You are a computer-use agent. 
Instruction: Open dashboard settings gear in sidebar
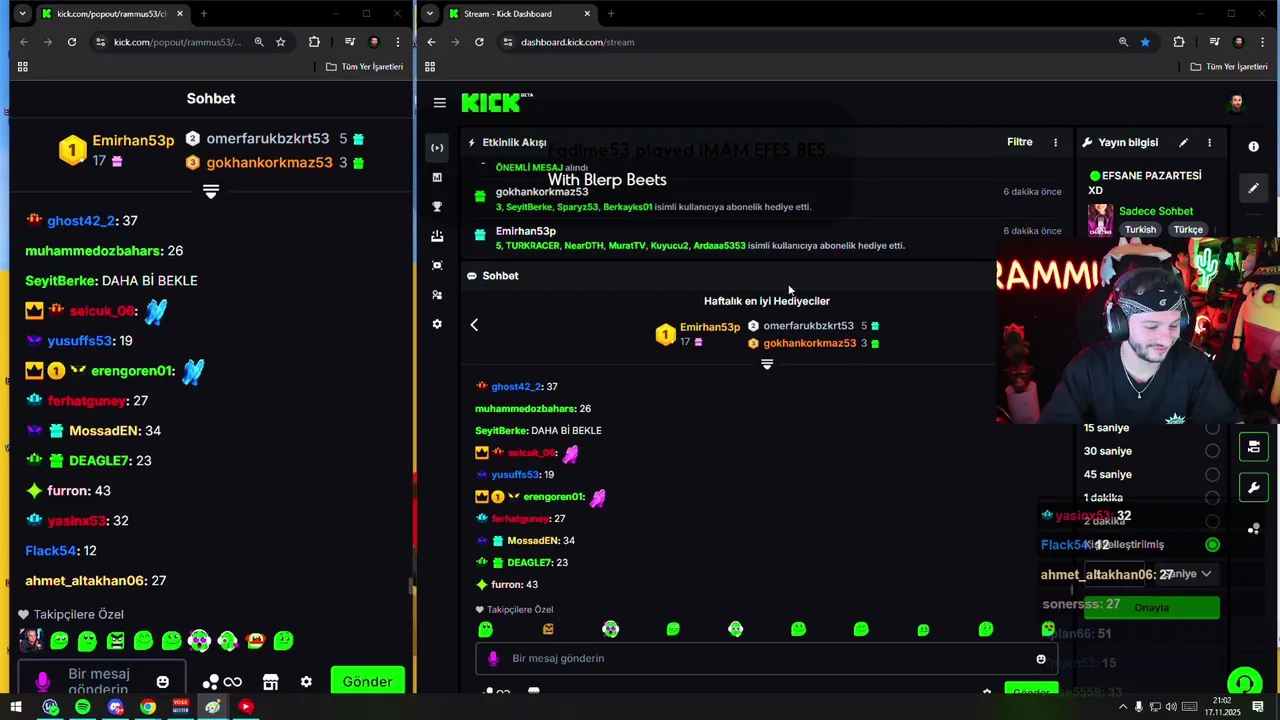pos(437,324)
